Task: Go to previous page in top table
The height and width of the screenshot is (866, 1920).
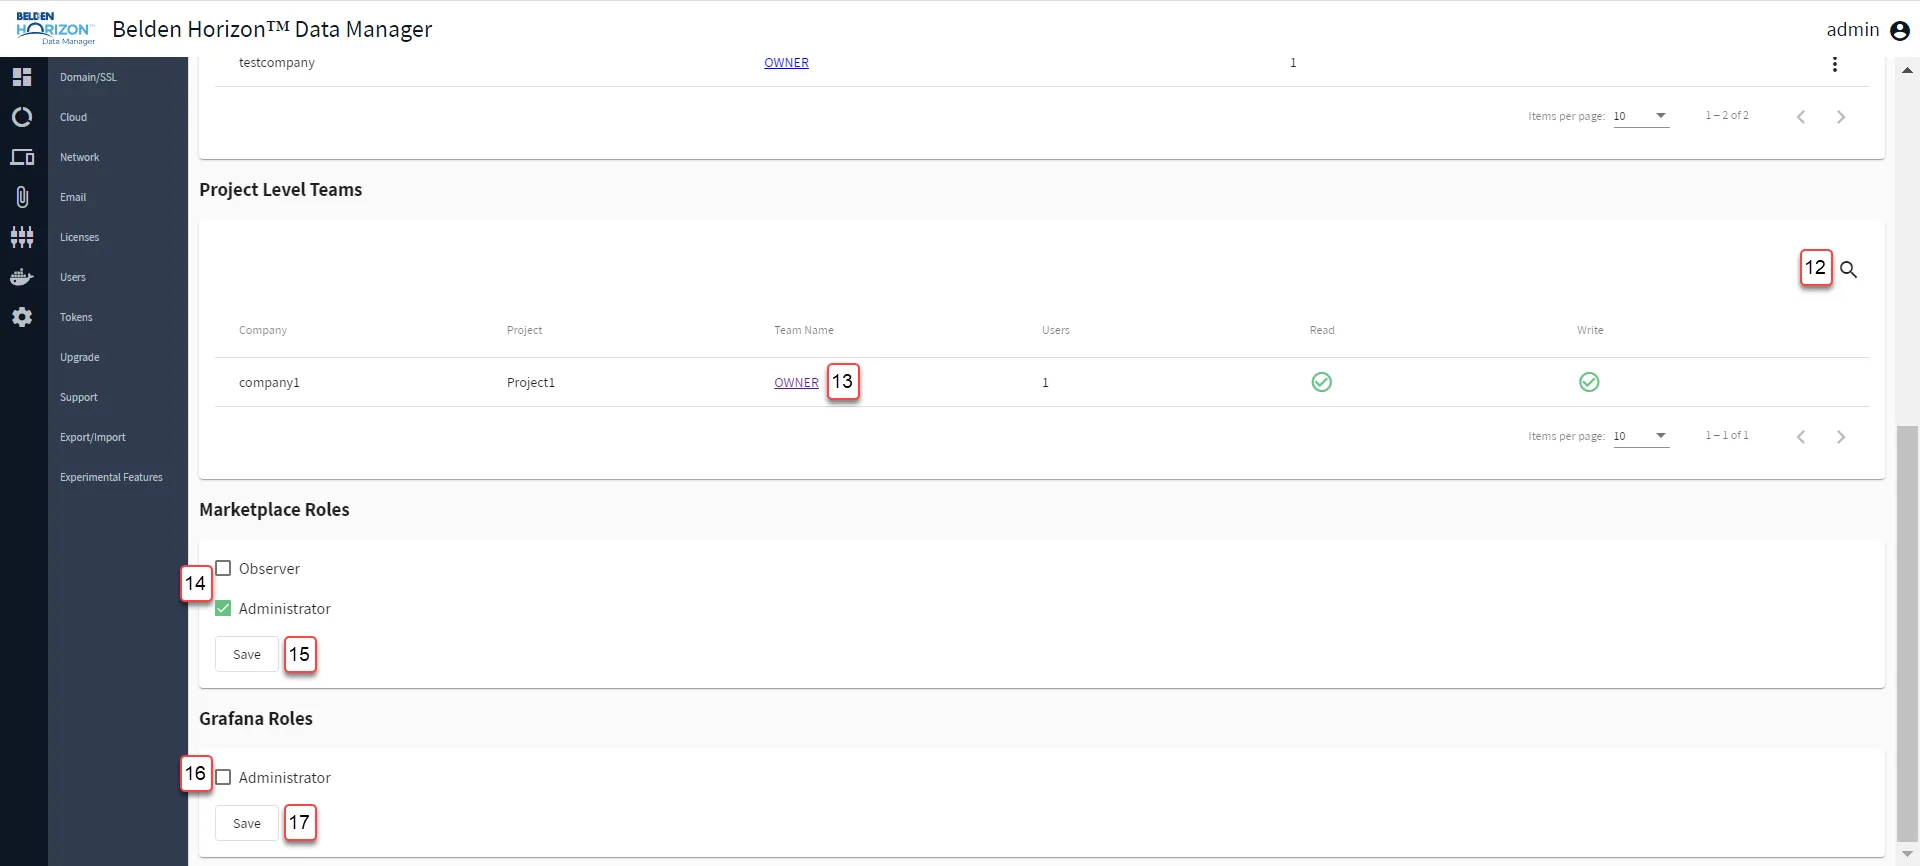Action: [1801, 117]
